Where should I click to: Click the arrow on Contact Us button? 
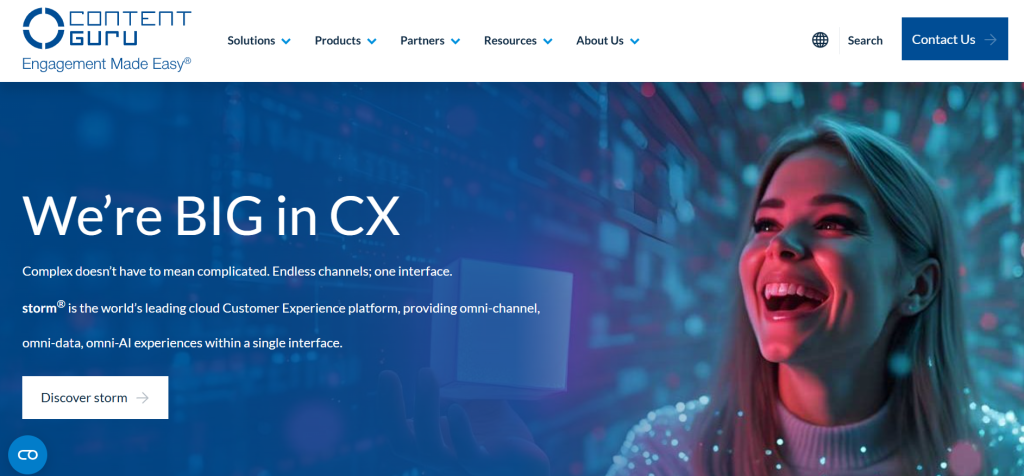pos(991,40)
